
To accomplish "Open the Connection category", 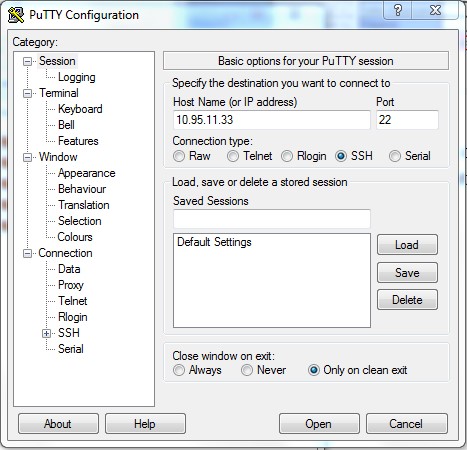I will click(x=65, y=253).
